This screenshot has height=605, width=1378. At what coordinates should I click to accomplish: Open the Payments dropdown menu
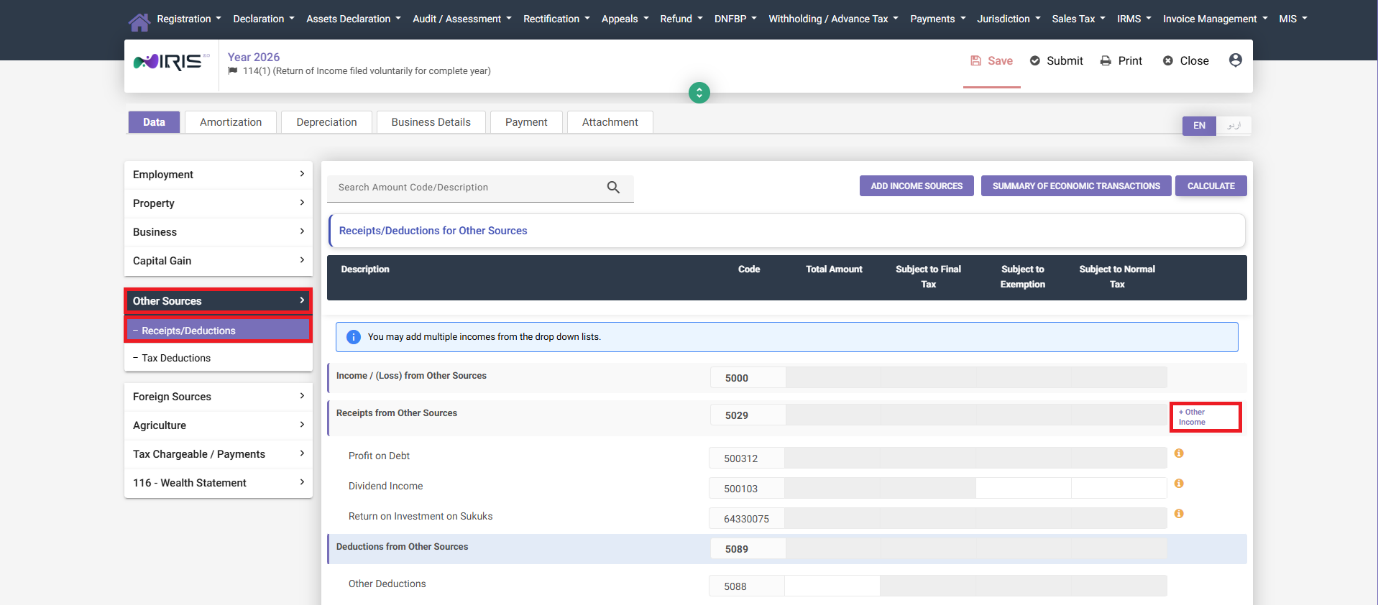click(x=938, y=19)
